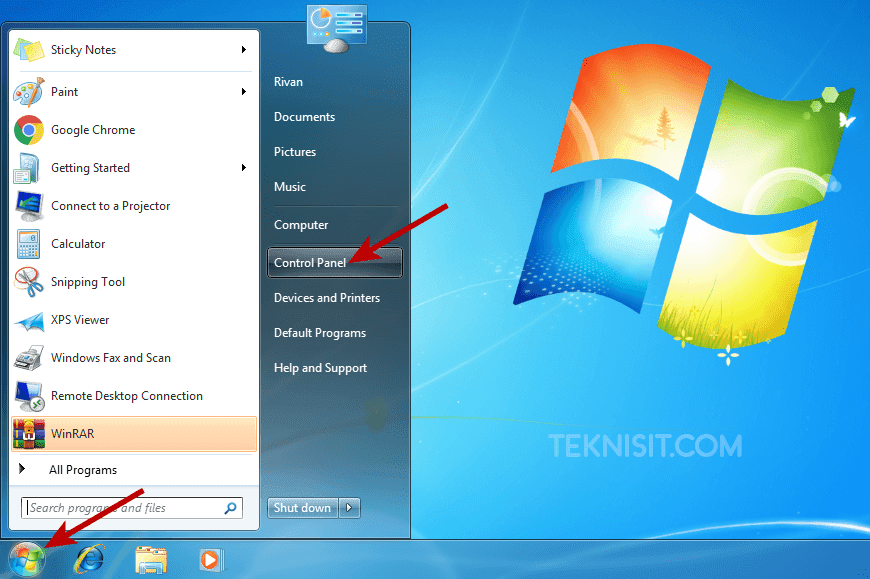This screenshot has width=870, height=579.
Task: Open Windows Media Player from taskbar
Action: click(212, 560)
